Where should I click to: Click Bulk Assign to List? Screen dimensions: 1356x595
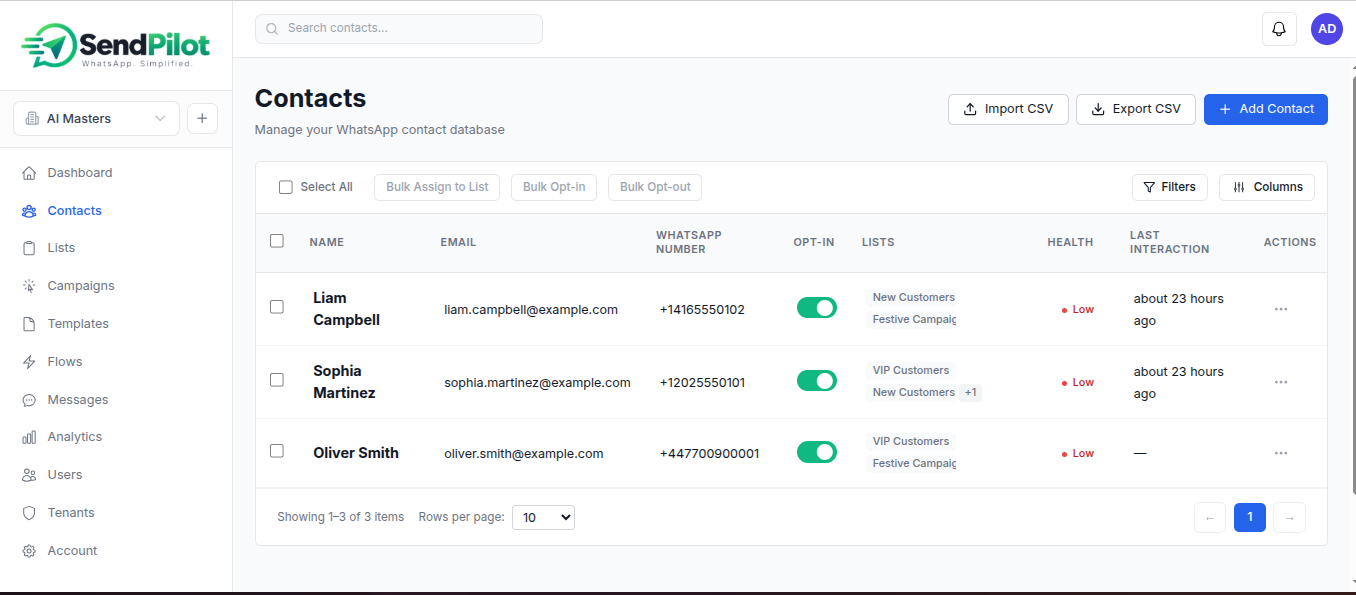pos(437,187)
